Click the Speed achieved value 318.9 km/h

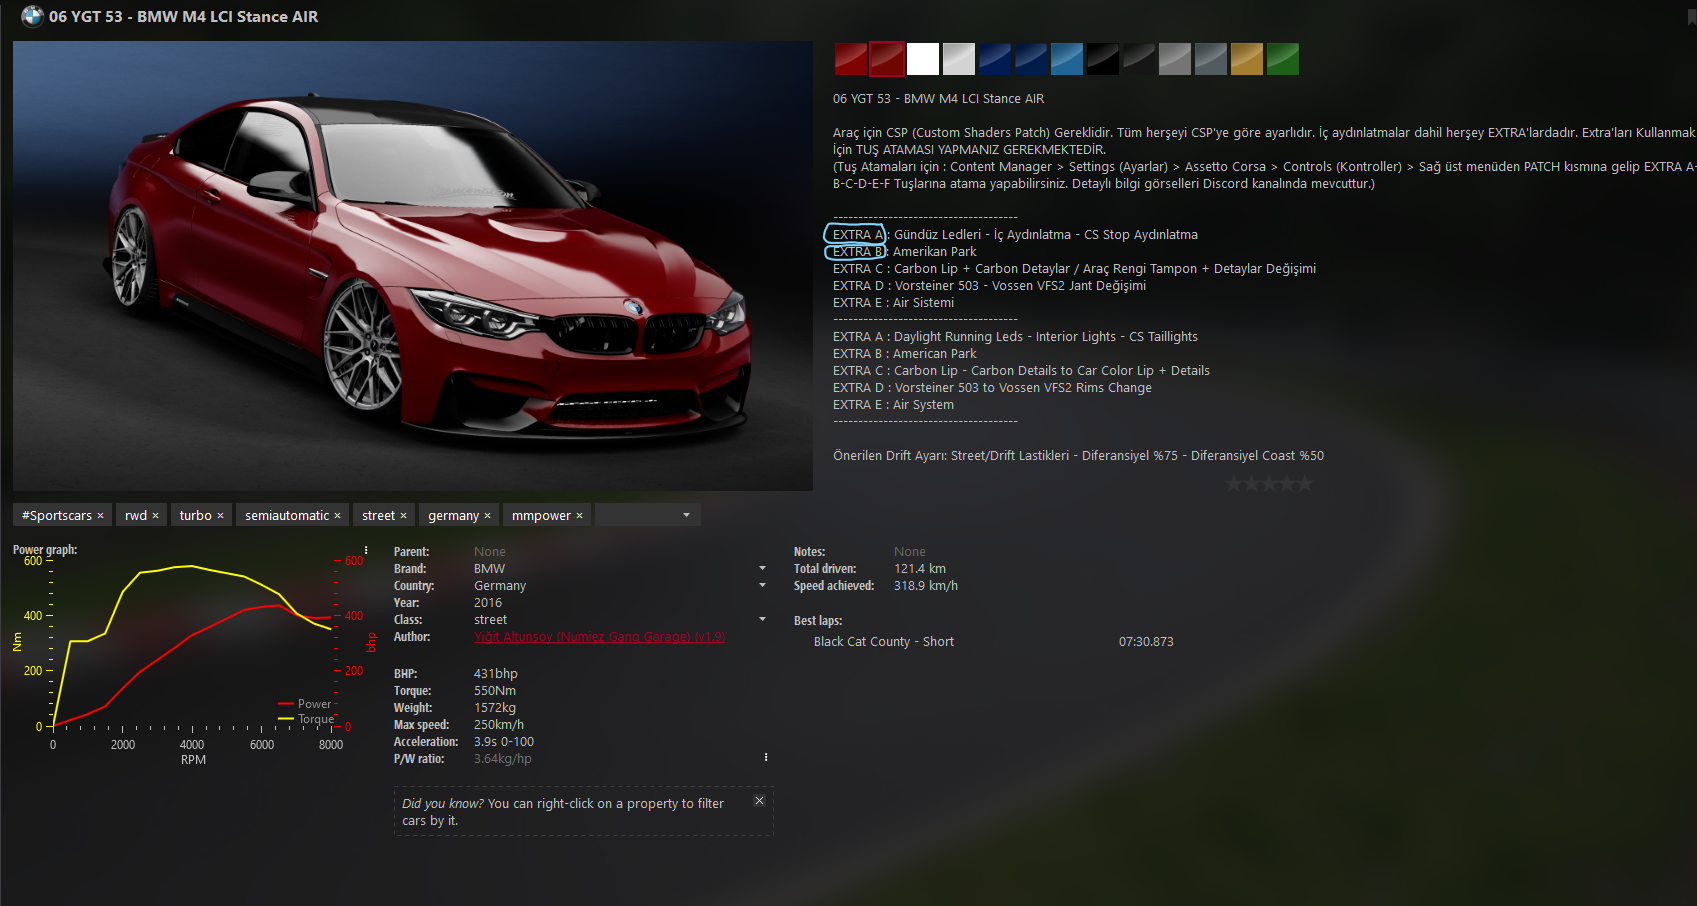pos(926,586)
